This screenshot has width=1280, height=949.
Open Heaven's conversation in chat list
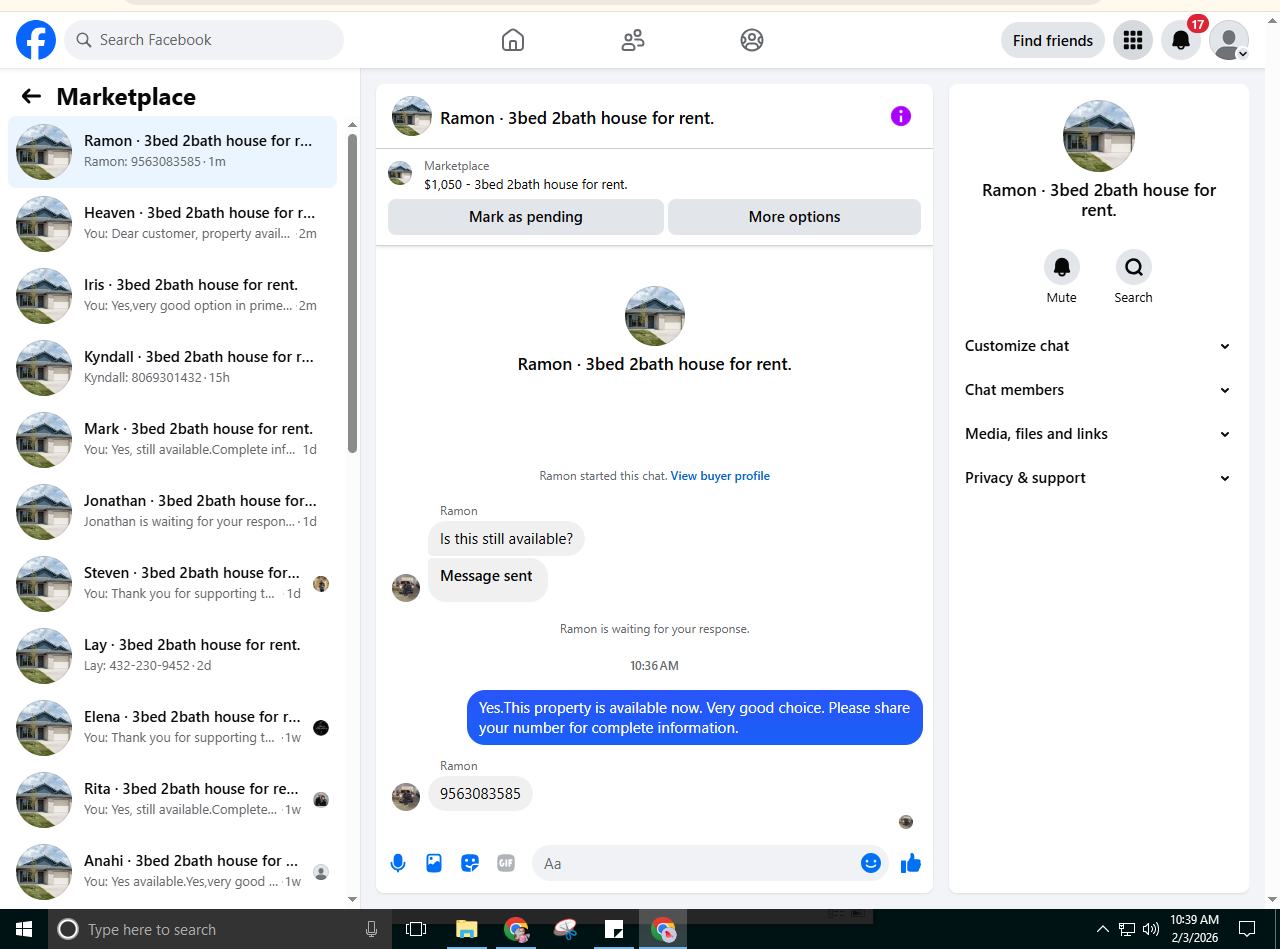[172, 224]
